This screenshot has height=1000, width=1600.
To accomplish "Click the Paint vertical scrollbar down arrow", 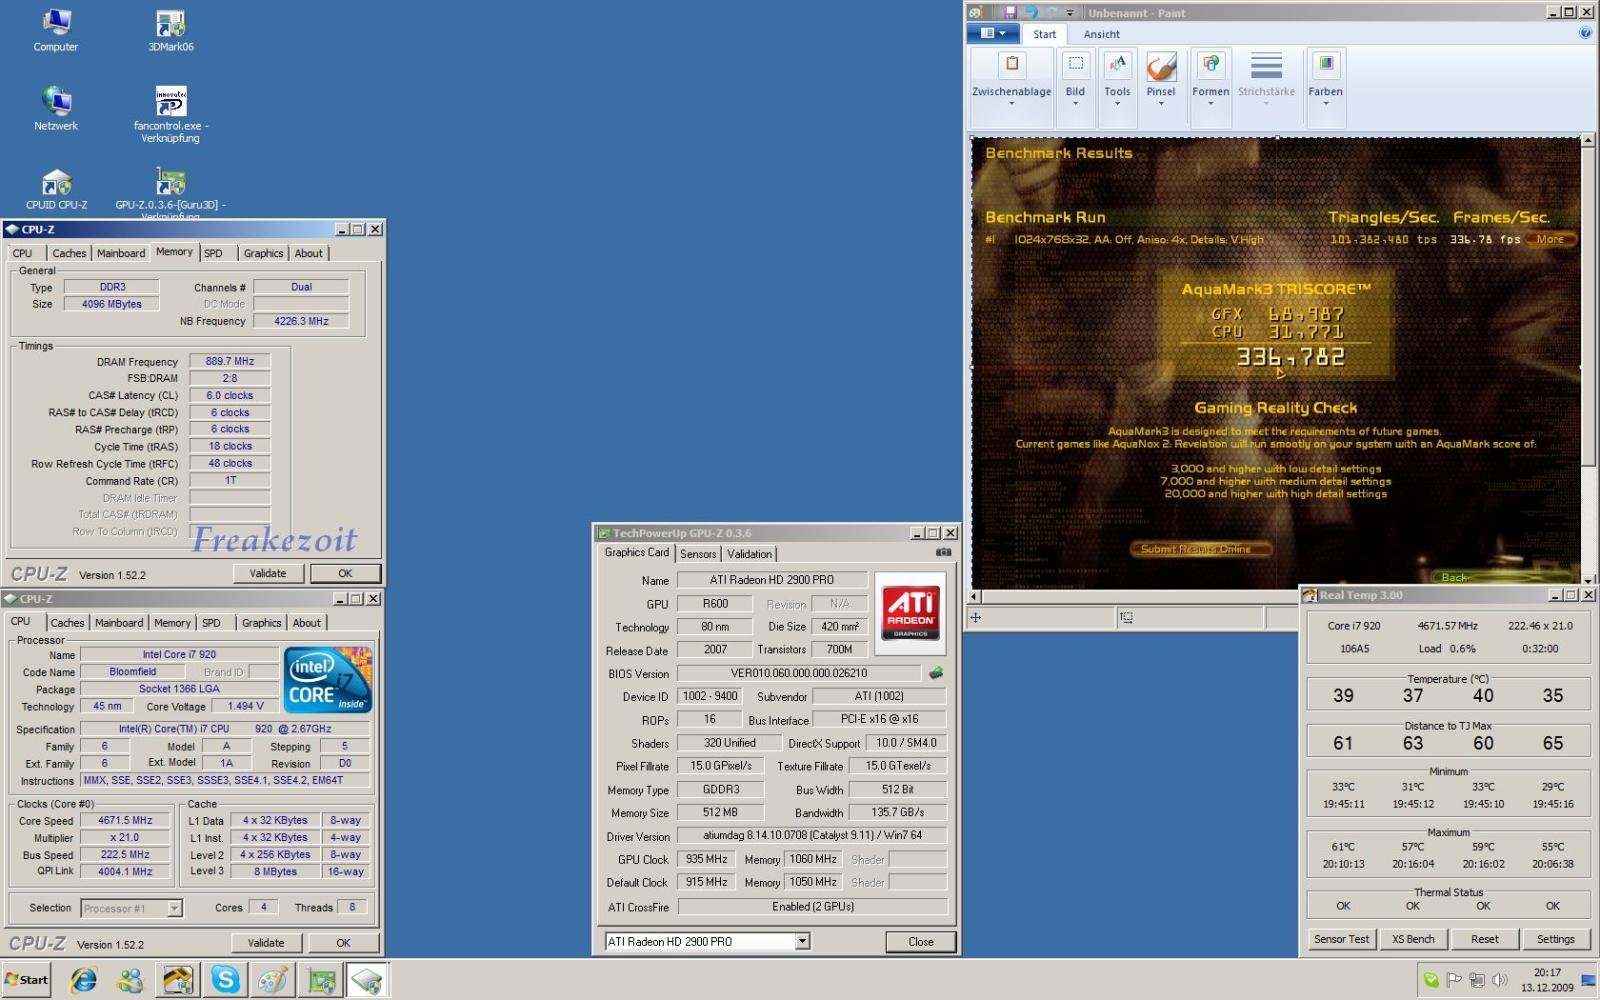I will pyautogui.click(x=1587, y=579).
